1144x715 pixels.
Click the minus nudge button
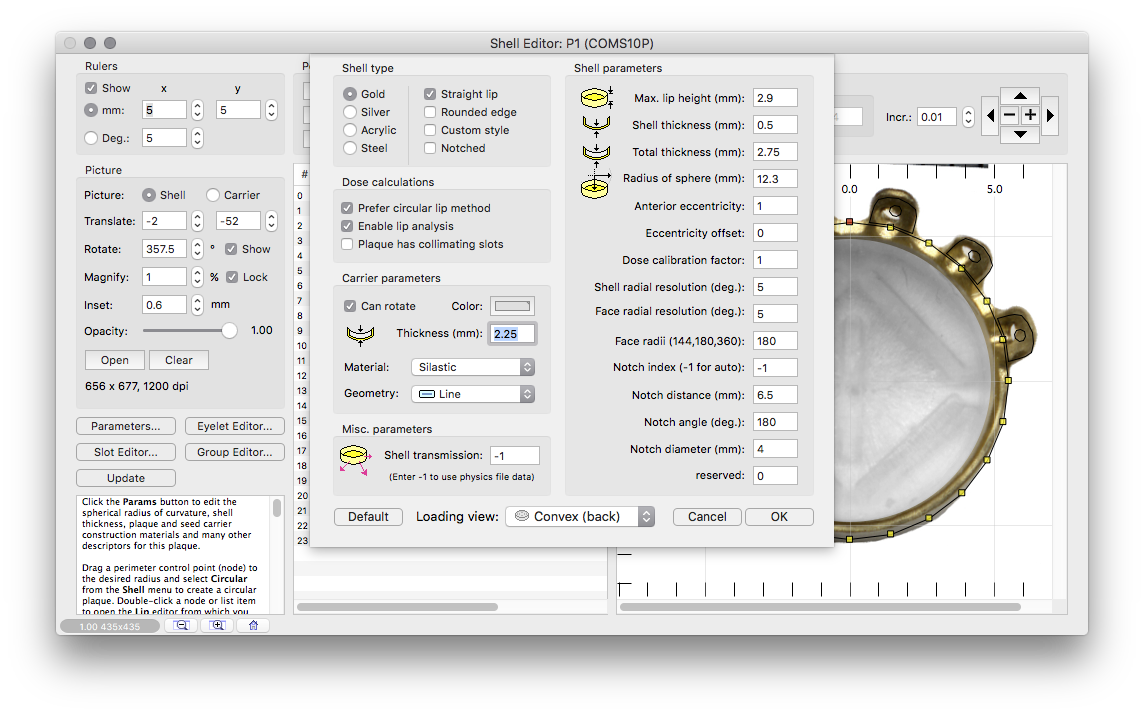[x=1010, y=115]
